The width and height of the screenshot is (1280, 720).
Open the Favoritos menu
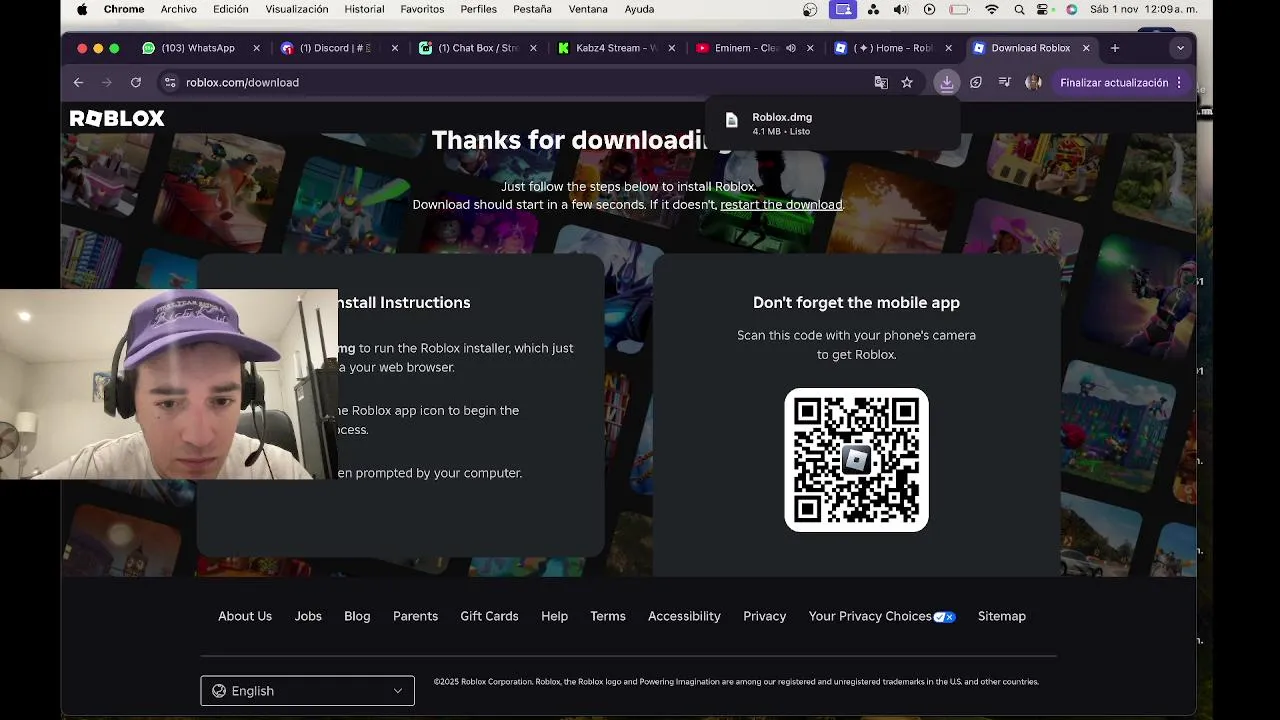coord(422,9)
